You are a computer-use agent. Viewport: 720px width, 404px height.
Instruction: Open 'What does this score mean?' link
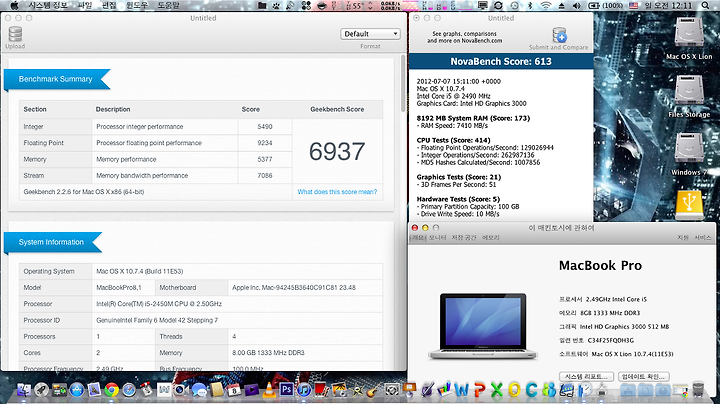click(x=337, y=192)
